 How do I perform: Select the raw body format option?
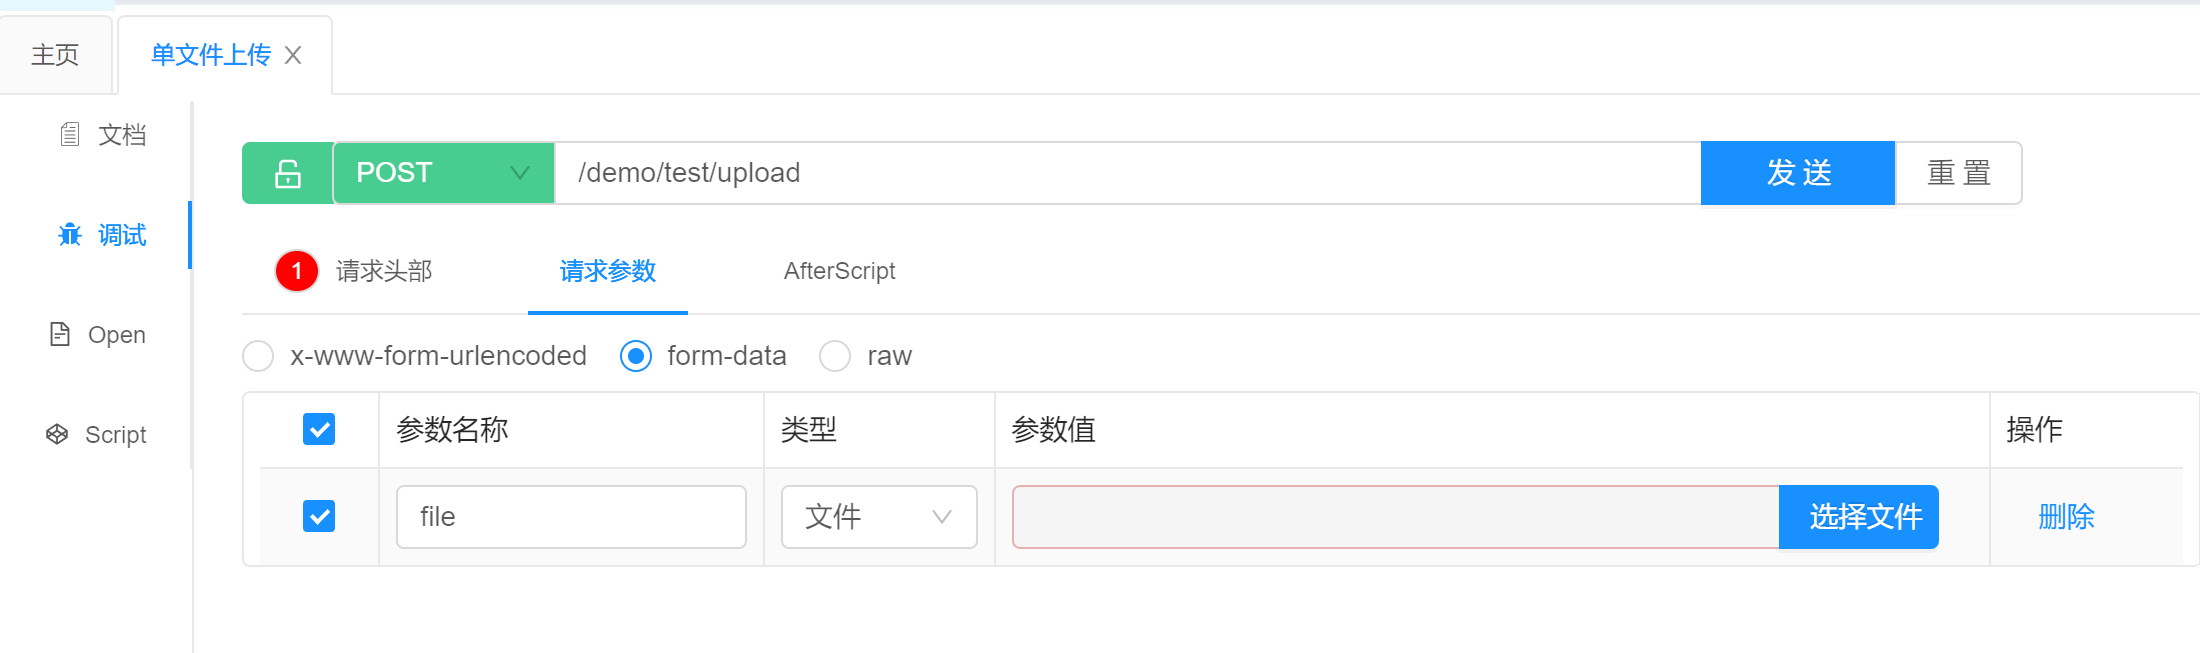click(x=835, y=356)
